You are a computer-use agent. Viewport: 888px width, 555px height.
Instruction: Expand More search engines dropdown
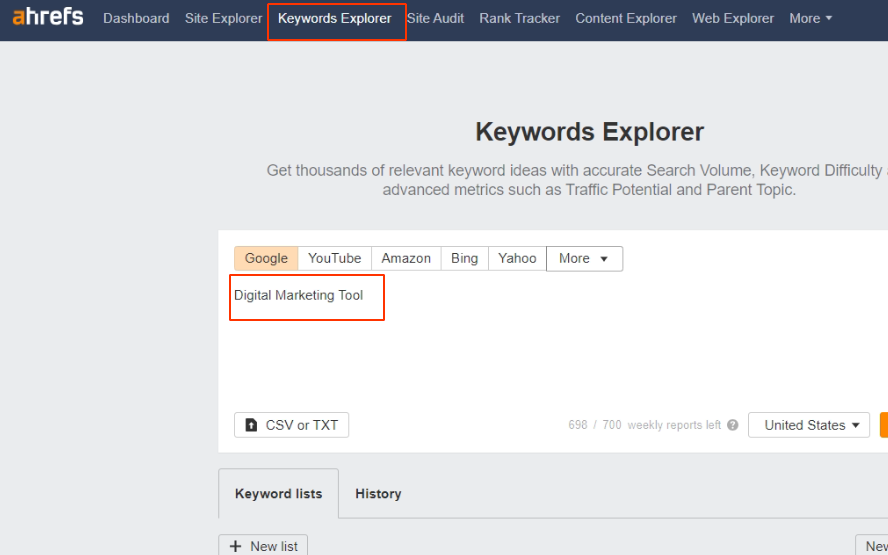(584, 258)
